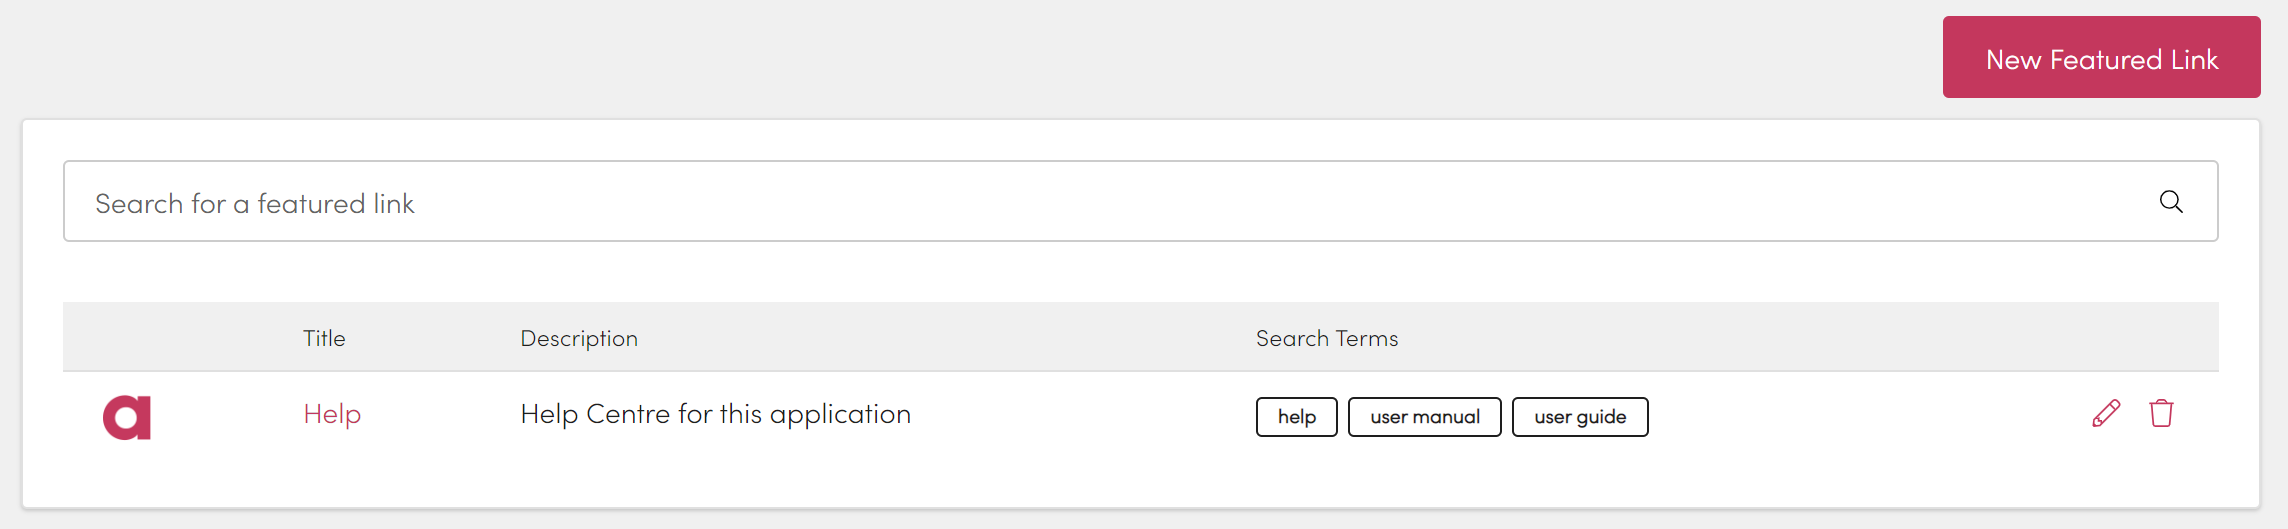The image size is (2288, 529).
Task: Delete the Help featured link via trash icon
Action: [x=2161, y=414]
